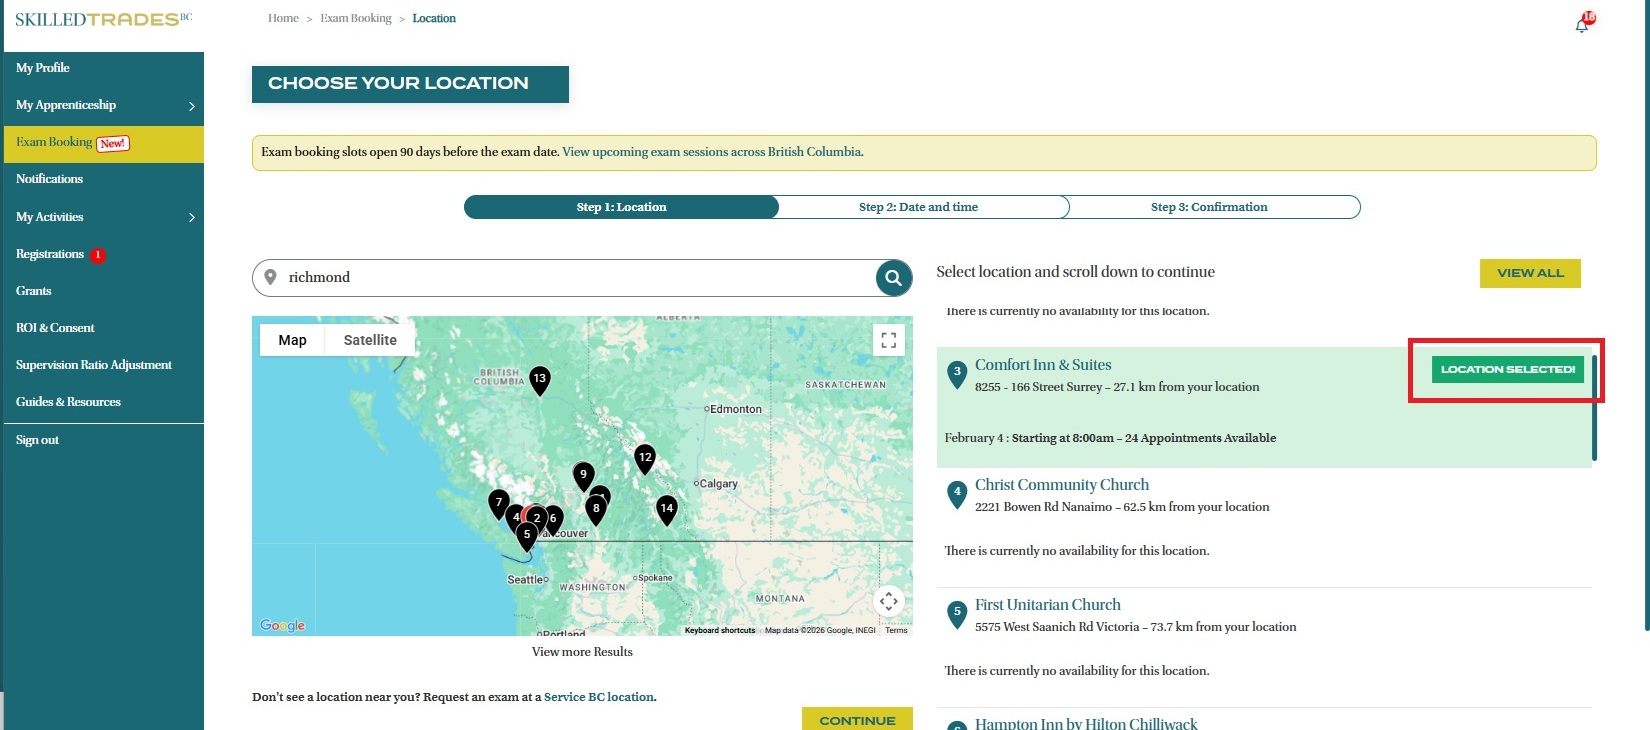Click location pin 4 beside Christ Community Church
Image resolution: width=1650 pixels, height=730 pixels.
[x=957, y=492]
